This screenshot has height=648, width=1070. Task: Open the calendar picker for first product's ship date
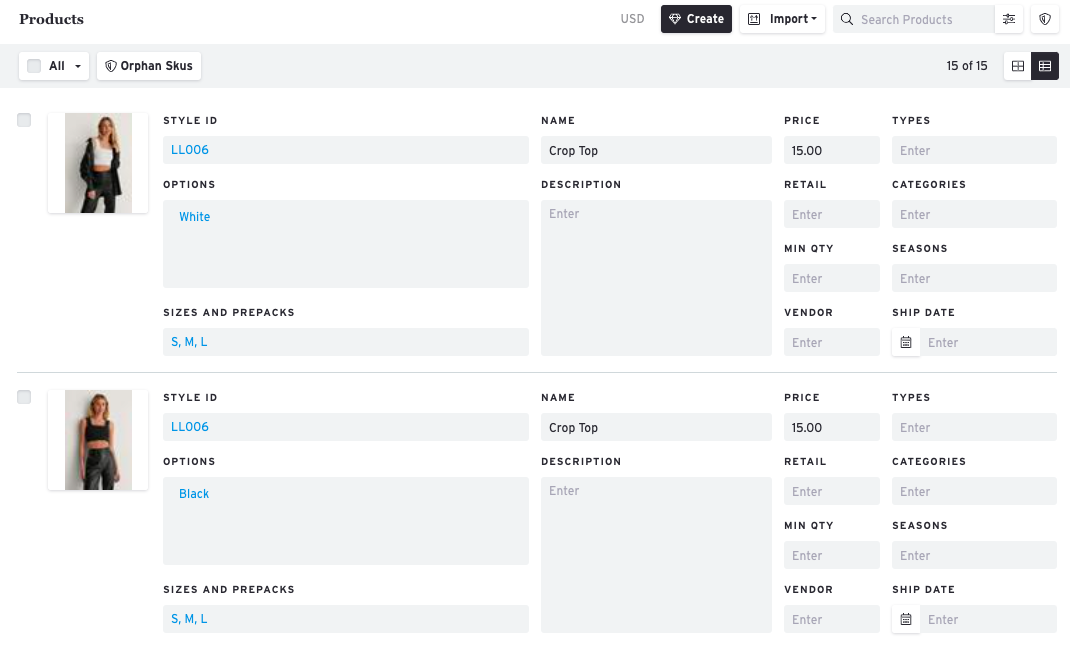point(906,342)
